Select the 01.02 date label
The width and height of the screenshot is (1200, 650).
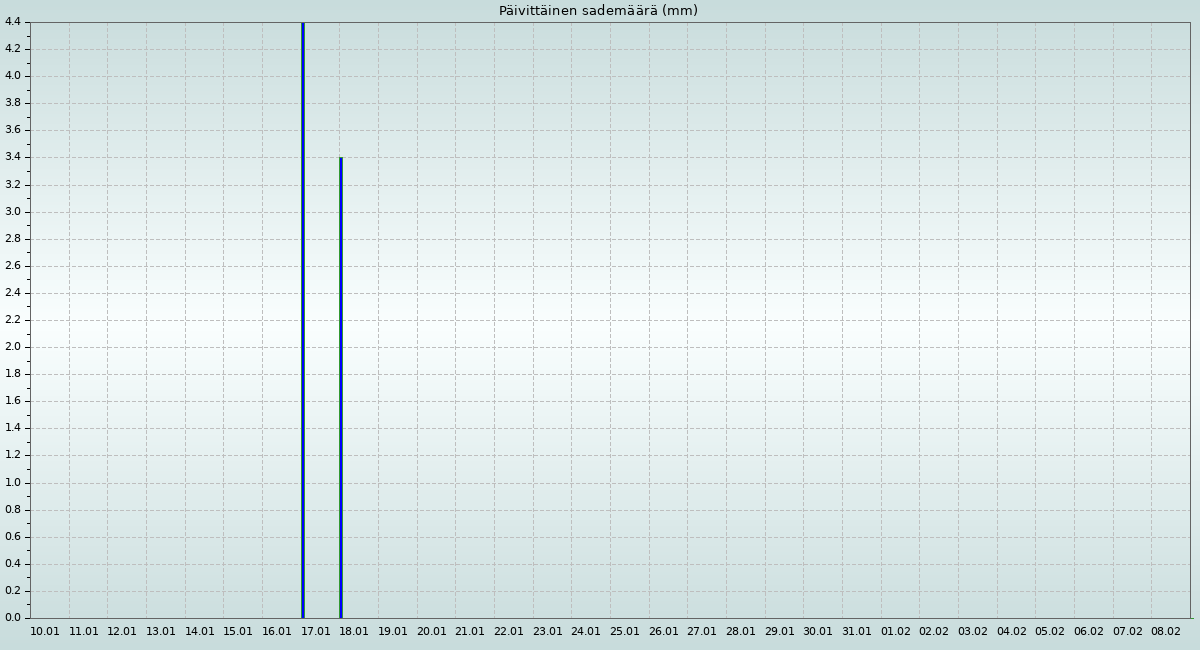(x=896, y=632)
